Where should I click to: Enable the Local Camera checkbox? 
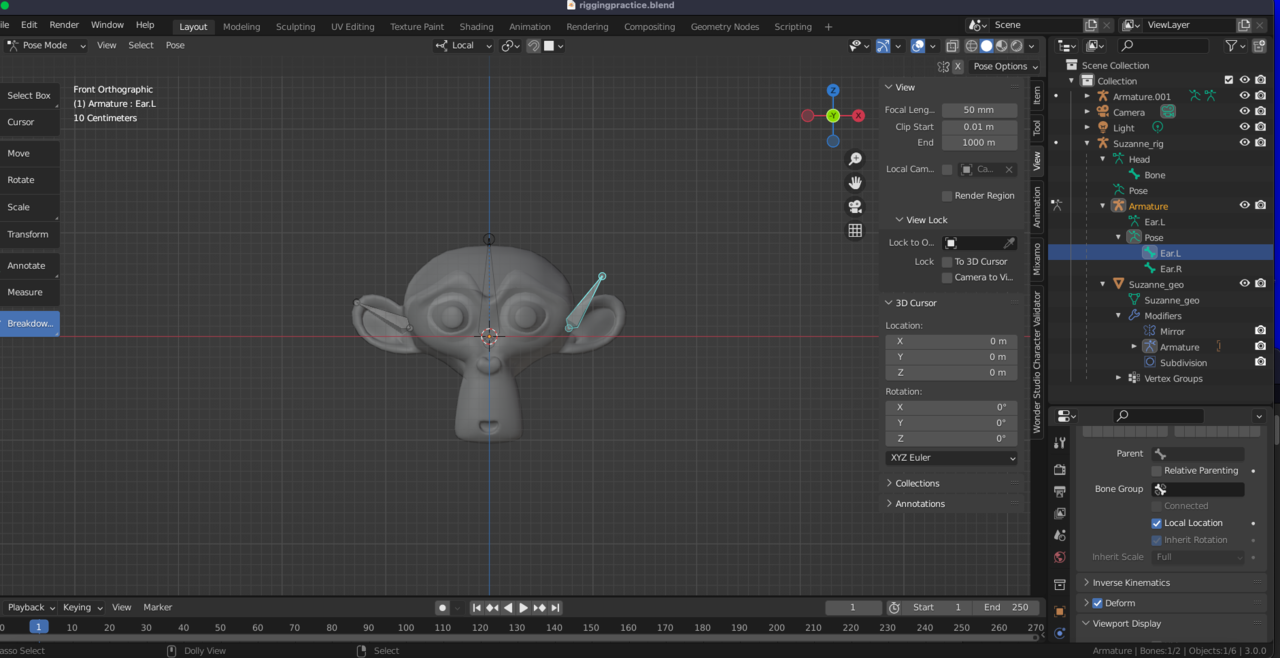pyautogui.click(x=947, y=169)
